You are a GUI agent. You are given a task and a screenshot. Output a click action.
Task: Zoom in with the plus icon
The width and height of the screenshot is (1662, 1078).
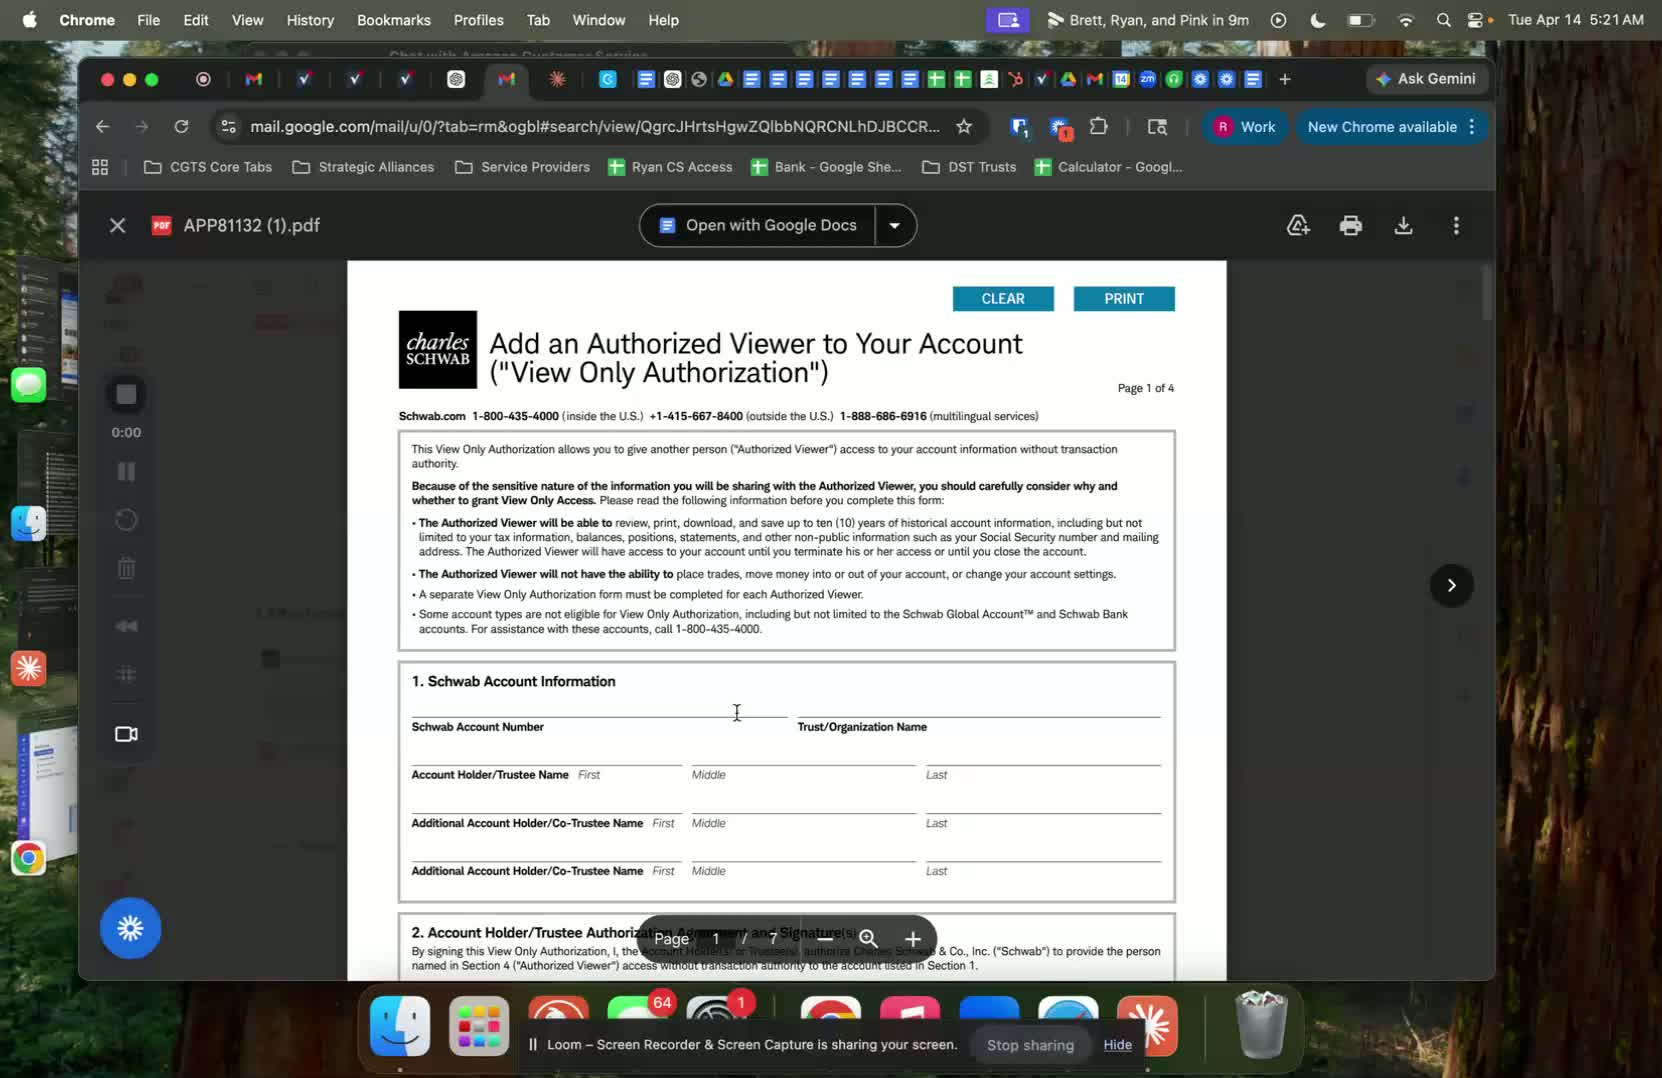[x=913, y=939]
